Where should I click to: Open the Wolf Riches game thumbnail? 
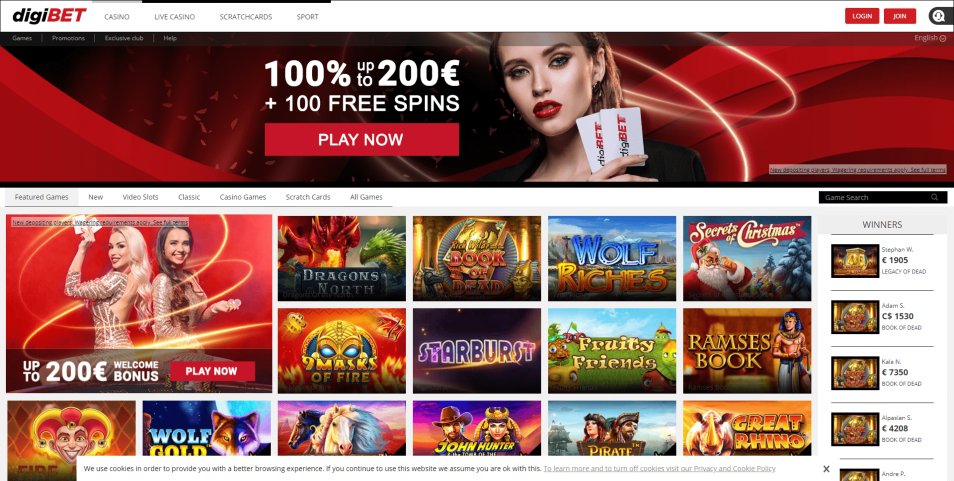611,258
